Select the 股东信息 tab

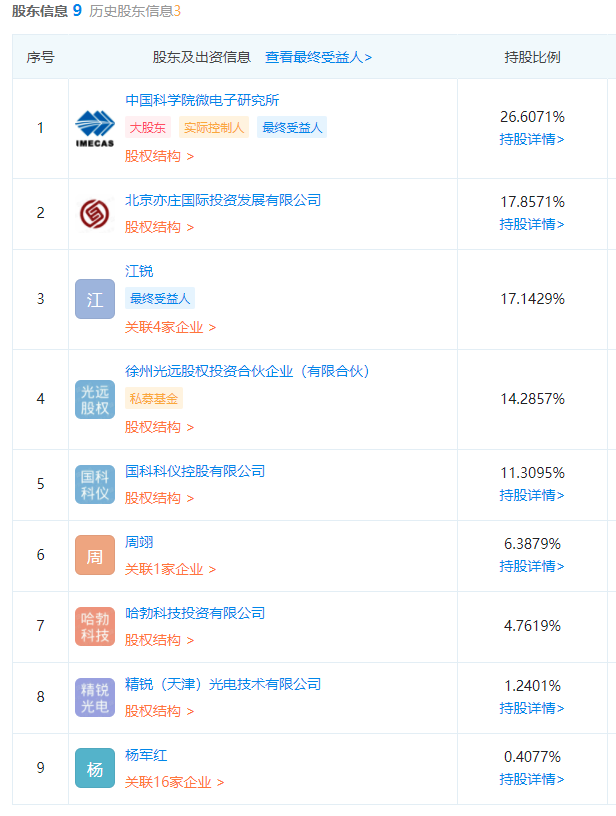40,11
